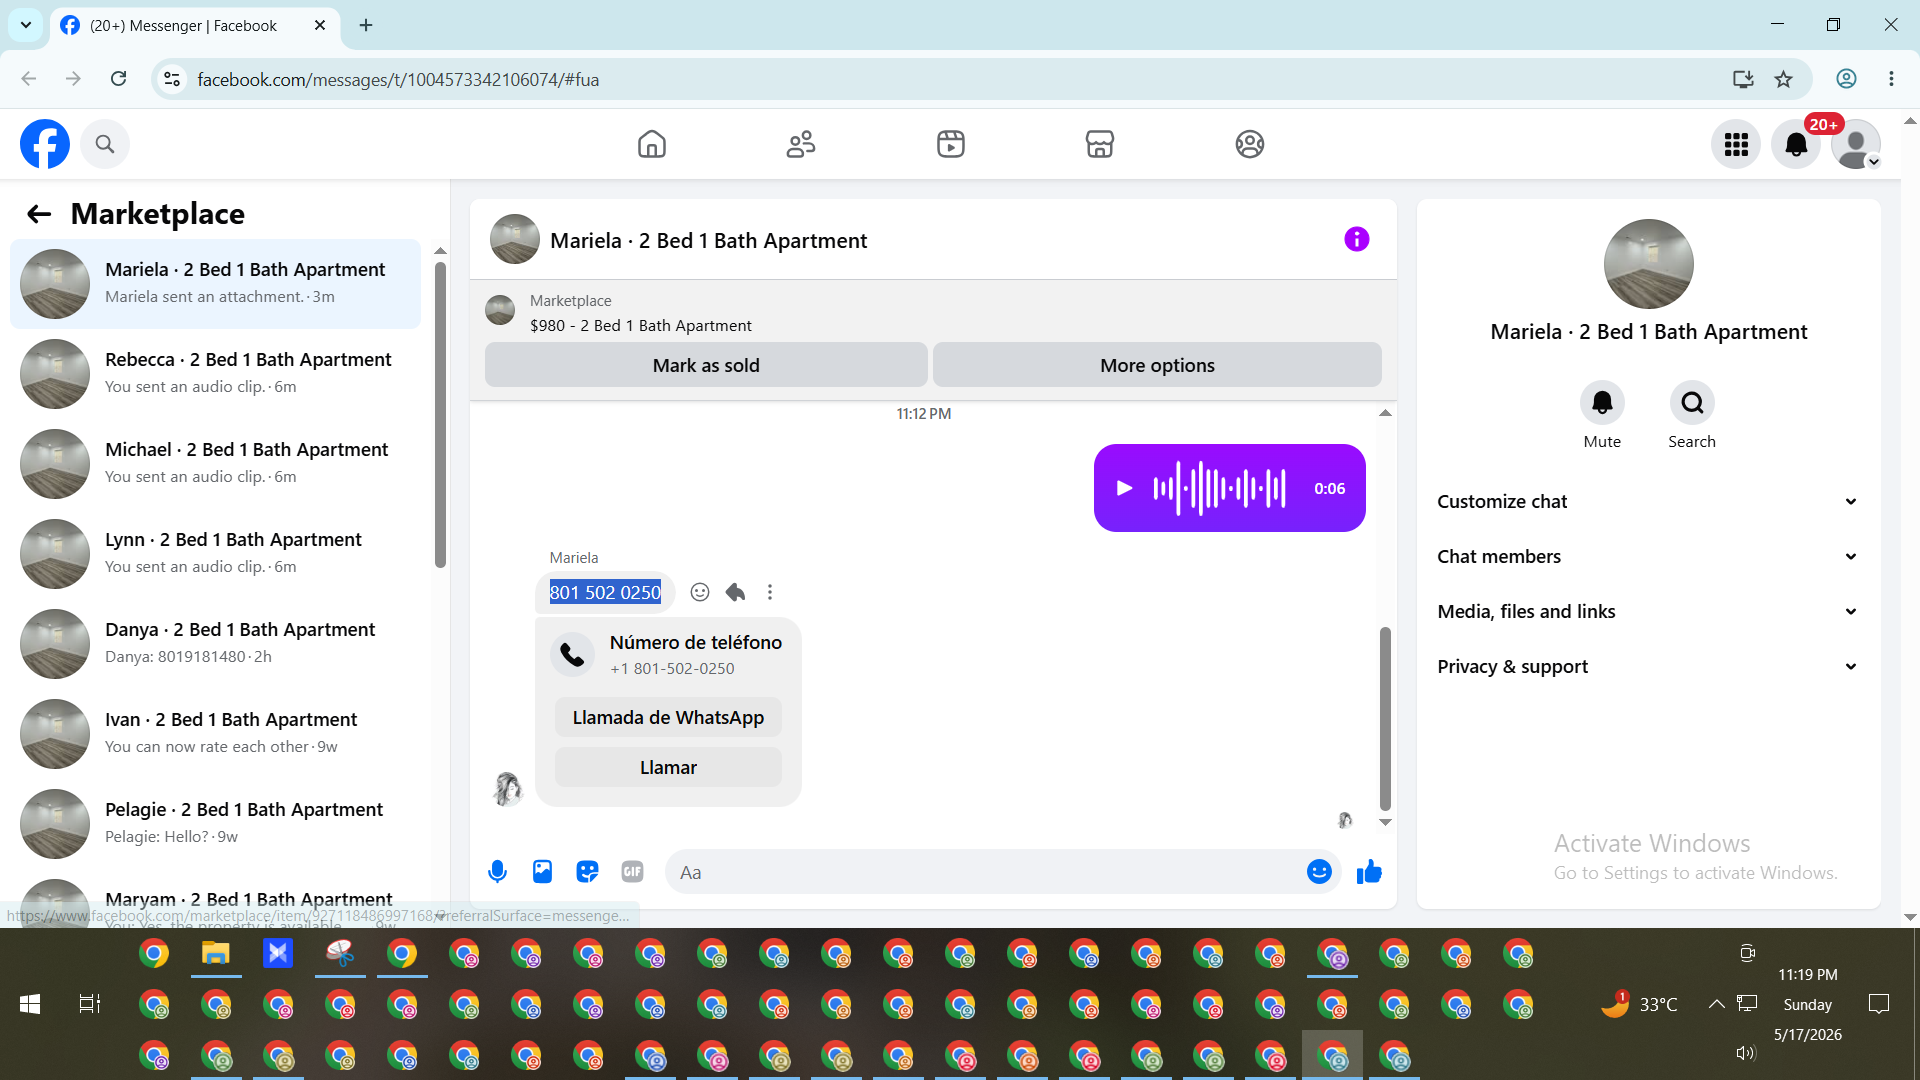Send a thumbs-up like
The height and width of the screenshot is (1080, 1920).
tap(1369, 872)
